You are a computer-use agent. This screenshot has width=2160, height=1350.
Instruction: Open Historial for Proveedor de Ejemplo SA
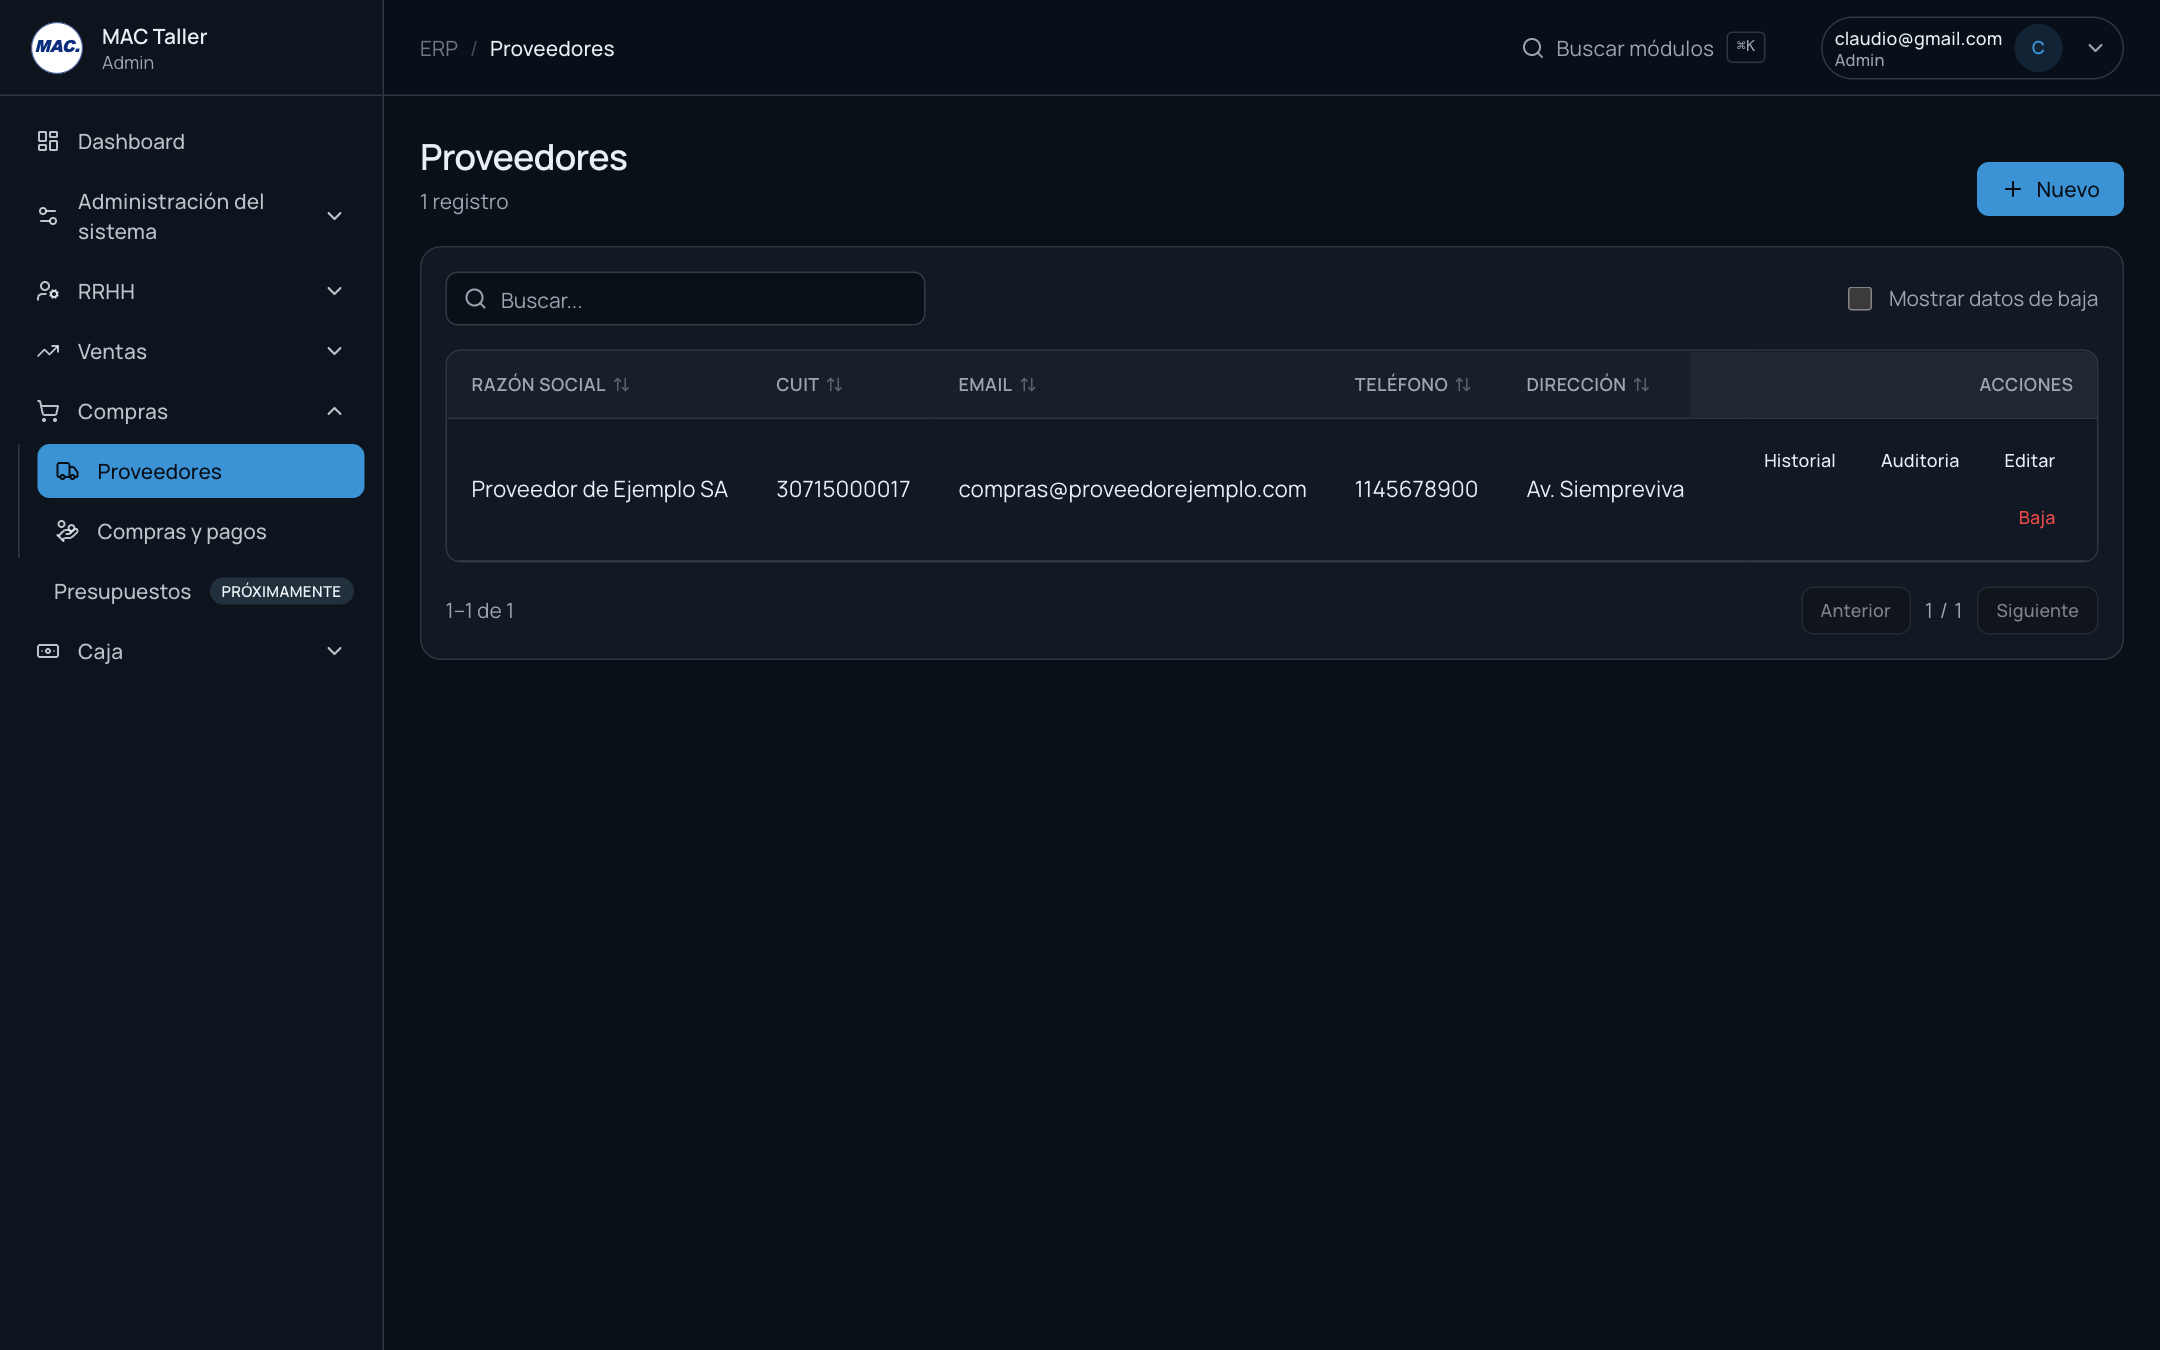click(x=1799, y=461)
